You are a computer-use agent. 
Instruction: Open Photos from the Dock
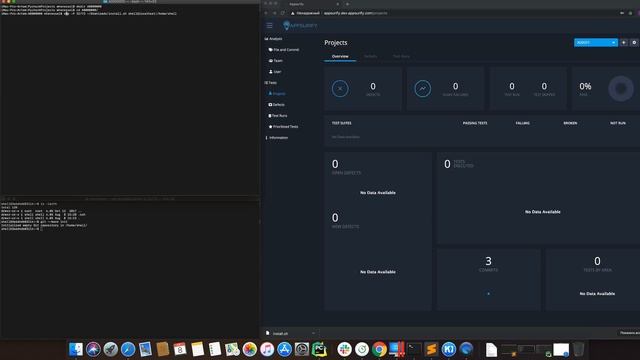[249, 349]
